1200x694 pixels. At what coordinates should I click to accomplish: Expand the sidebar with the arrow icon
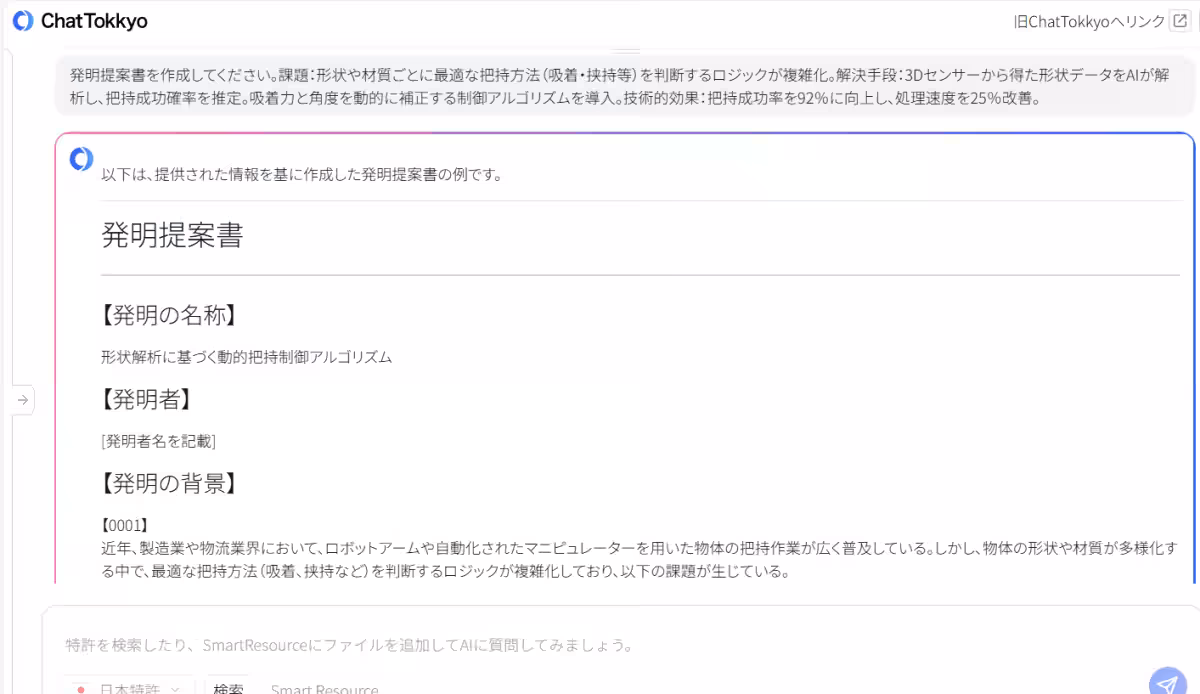point(22,398)
